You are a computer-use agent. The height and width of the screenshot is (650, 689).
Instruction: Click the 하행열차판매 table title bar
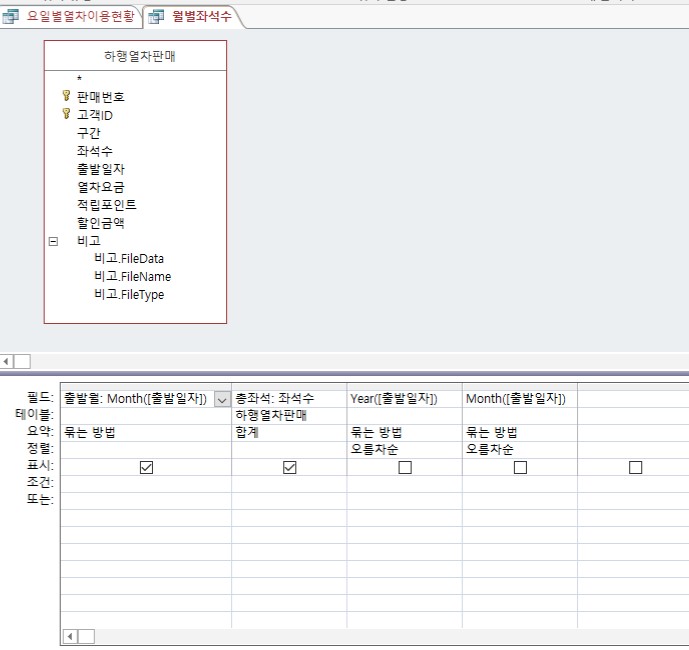(x=135, y=56)
